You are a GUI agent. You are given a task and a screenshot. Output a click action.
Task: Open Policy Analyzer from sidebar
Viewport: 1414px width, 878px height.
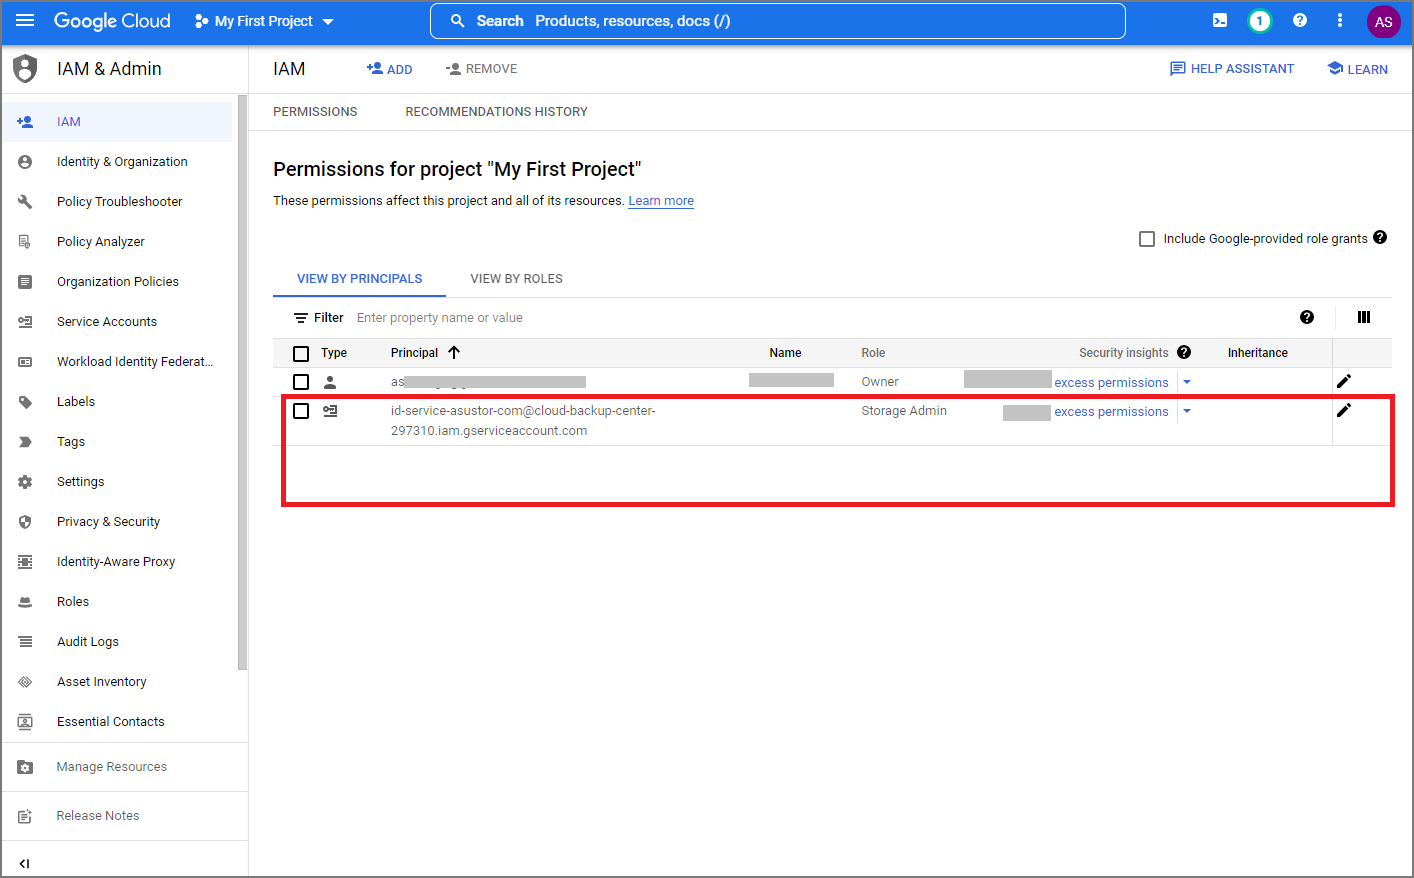101,241
